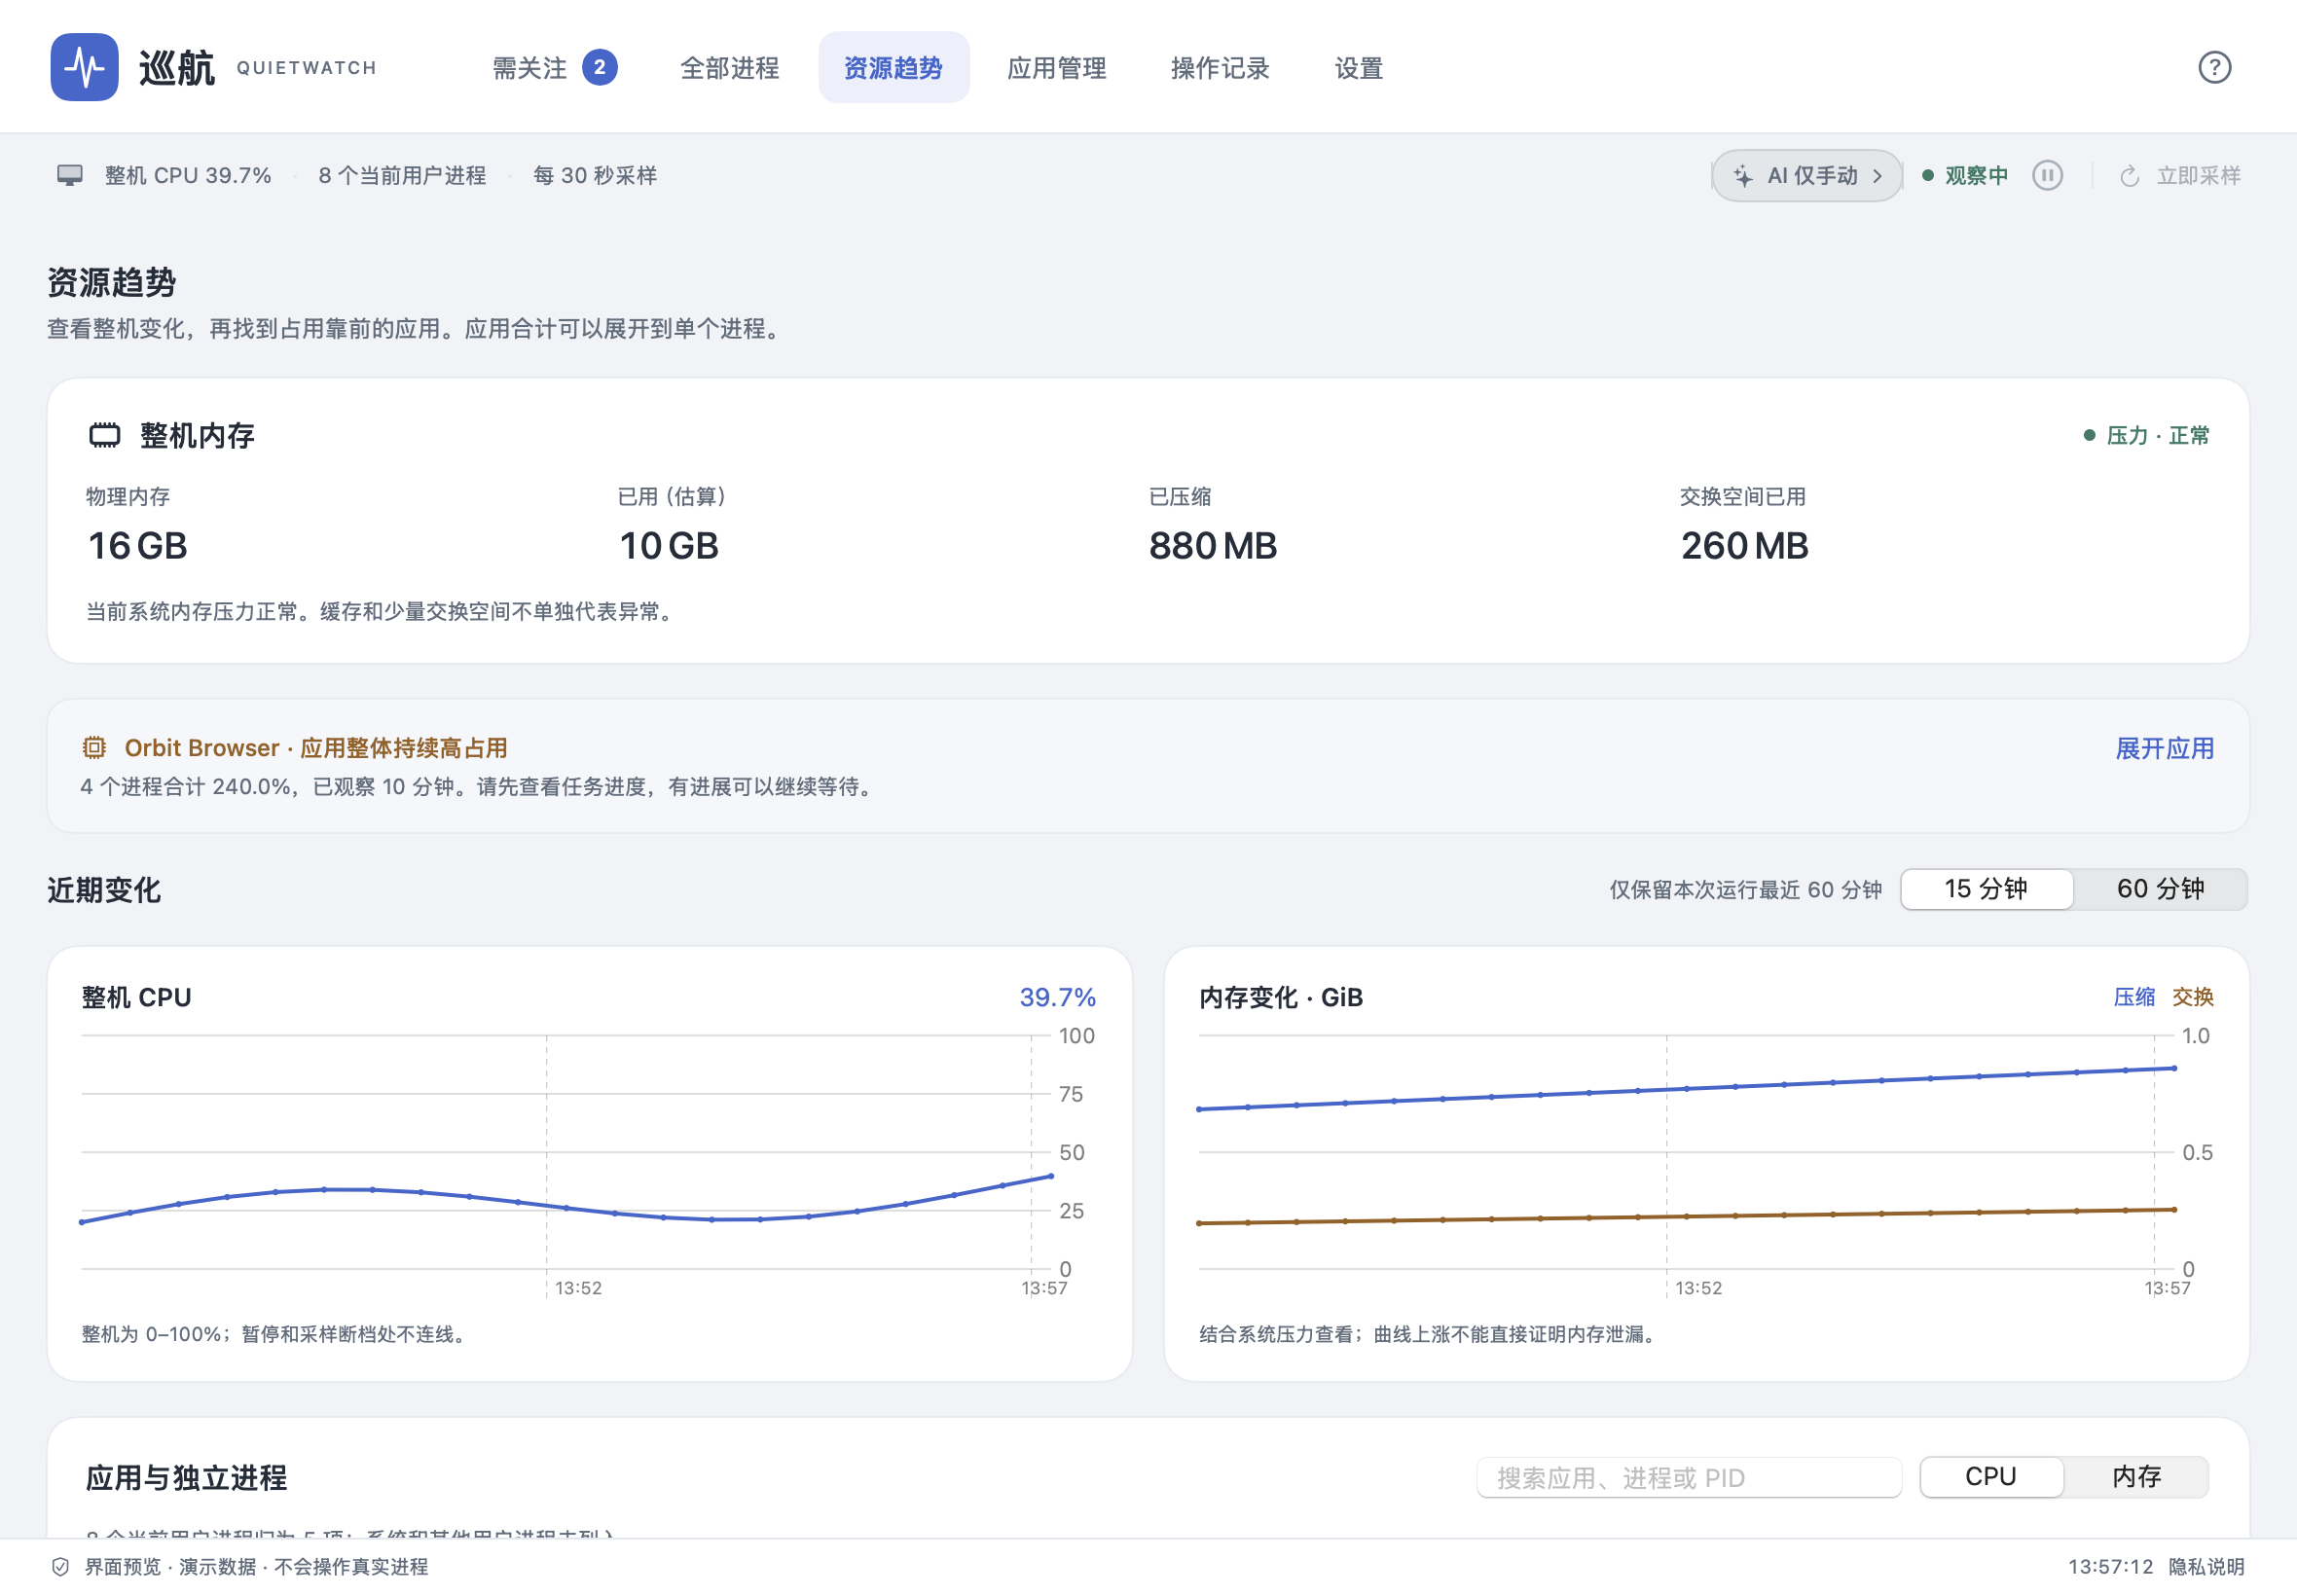Open the help question mark icon
2297x1596 pixels.
[x=2214, y=67]
